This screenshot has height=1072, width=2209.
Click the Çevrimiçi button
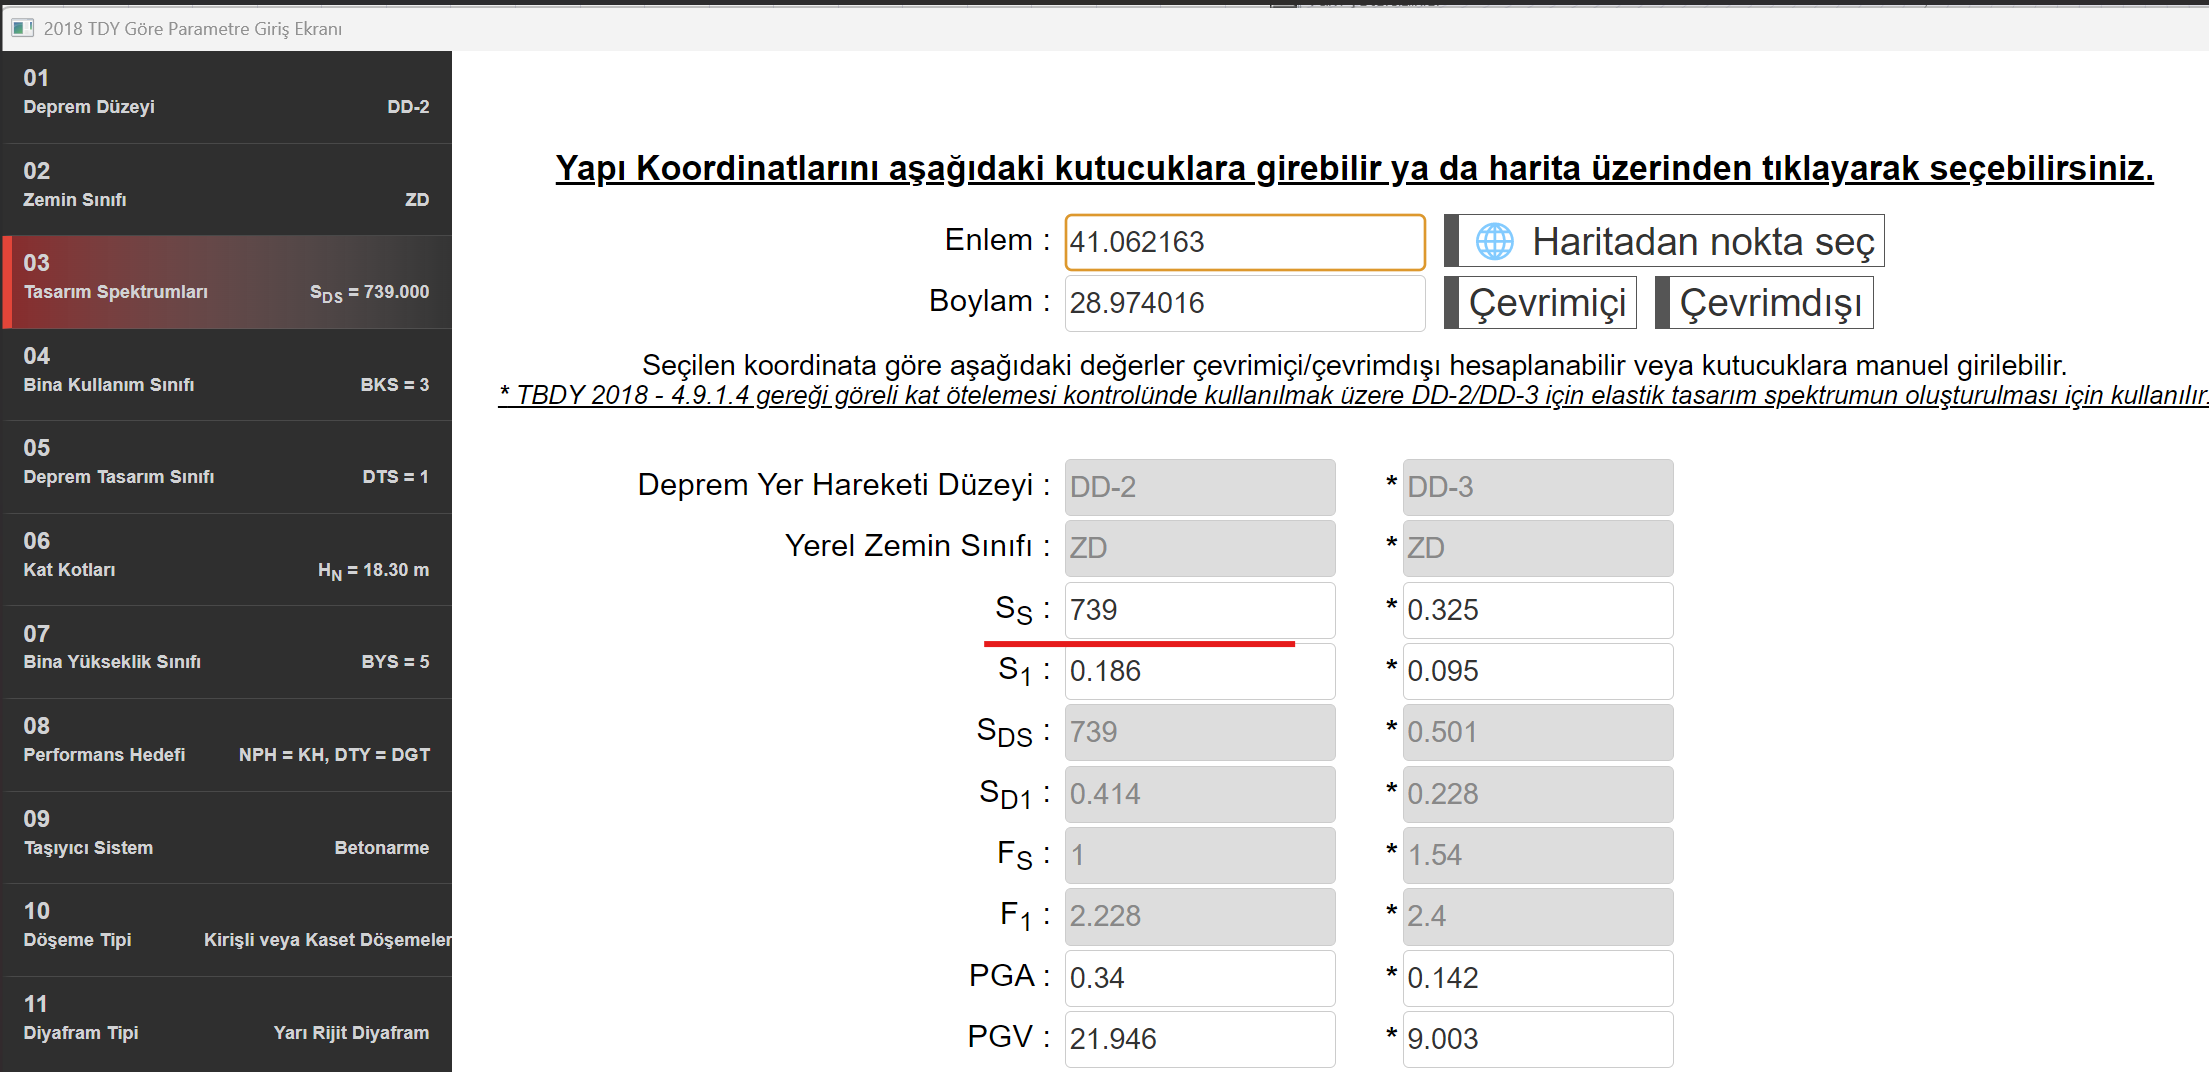pyautogui.click(x=1541, y=303)
